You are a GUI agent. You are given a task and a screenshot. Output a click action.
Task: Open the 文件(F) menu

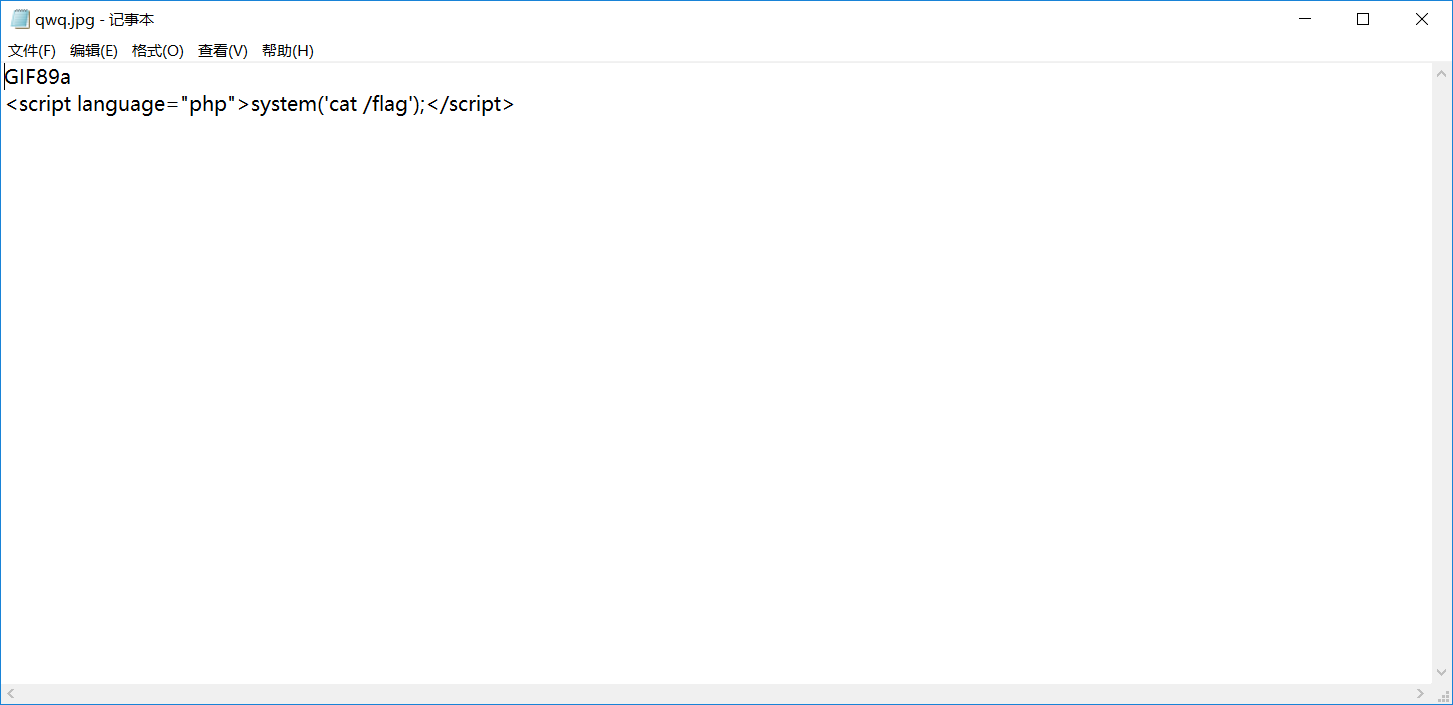click(x=32, y=51)
